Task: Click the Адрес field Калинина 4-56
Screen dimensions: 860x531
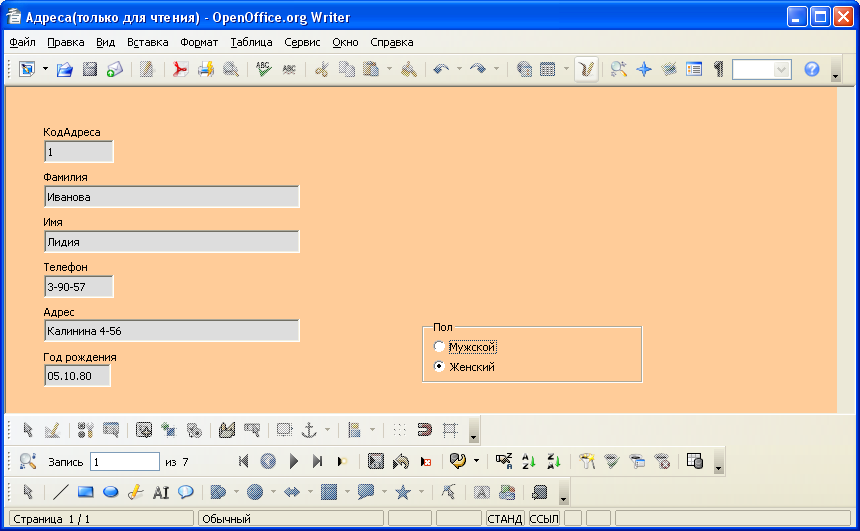Action: point(172,331)
